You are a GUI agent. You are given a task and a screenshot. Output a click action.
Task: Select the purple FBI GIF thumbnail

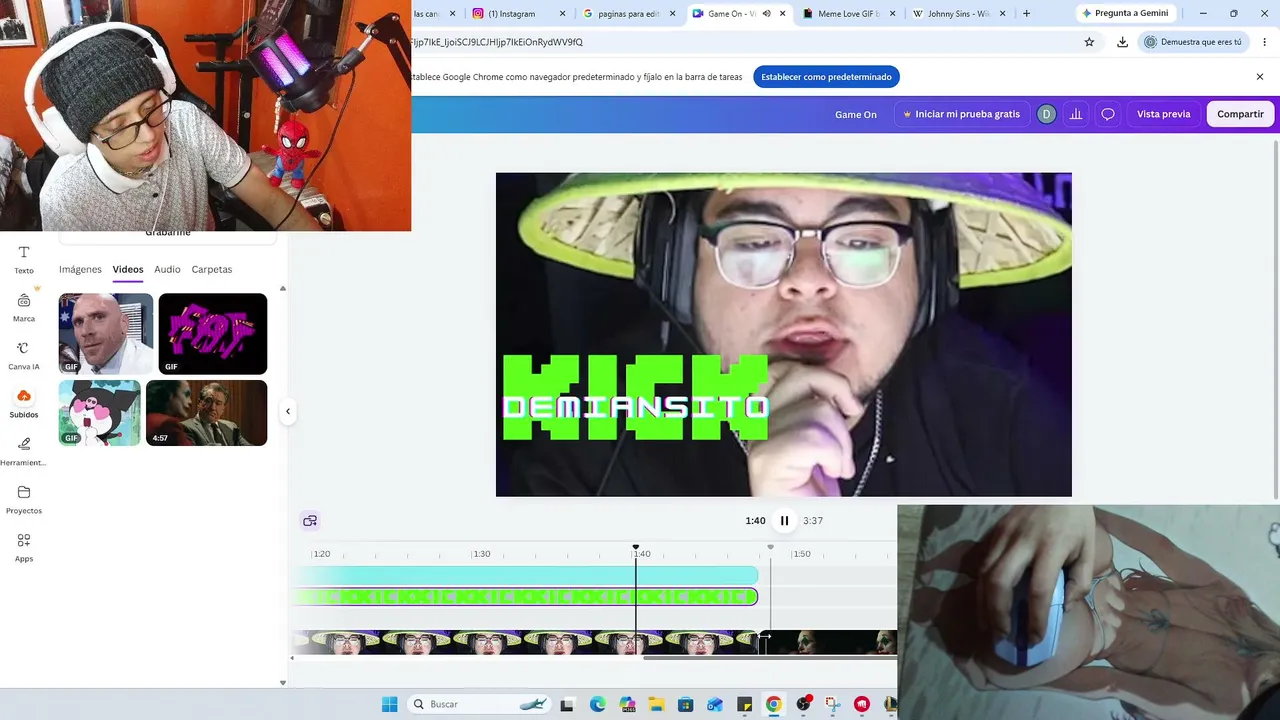pos(213,334)
